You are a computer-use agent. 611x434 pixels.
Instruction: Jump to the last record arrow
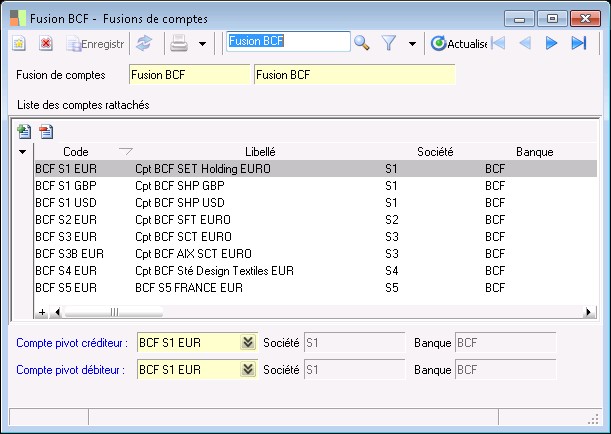578,43
